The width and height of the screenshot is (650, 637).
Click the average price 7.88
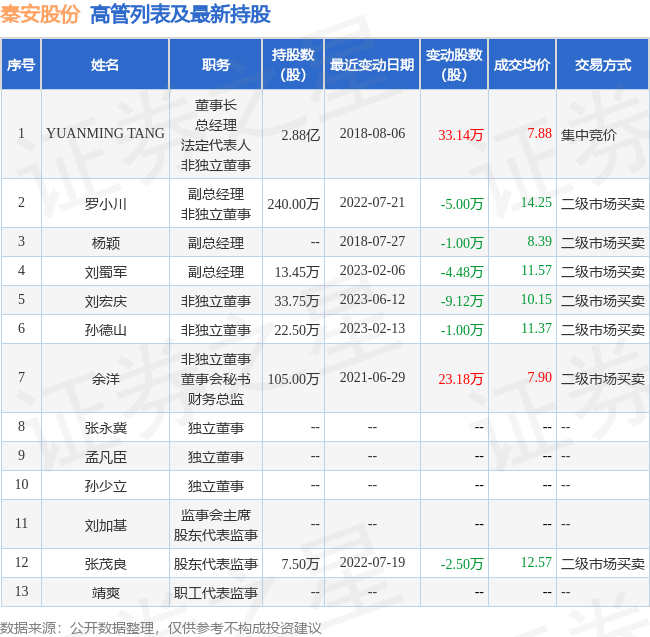(539, 133)
